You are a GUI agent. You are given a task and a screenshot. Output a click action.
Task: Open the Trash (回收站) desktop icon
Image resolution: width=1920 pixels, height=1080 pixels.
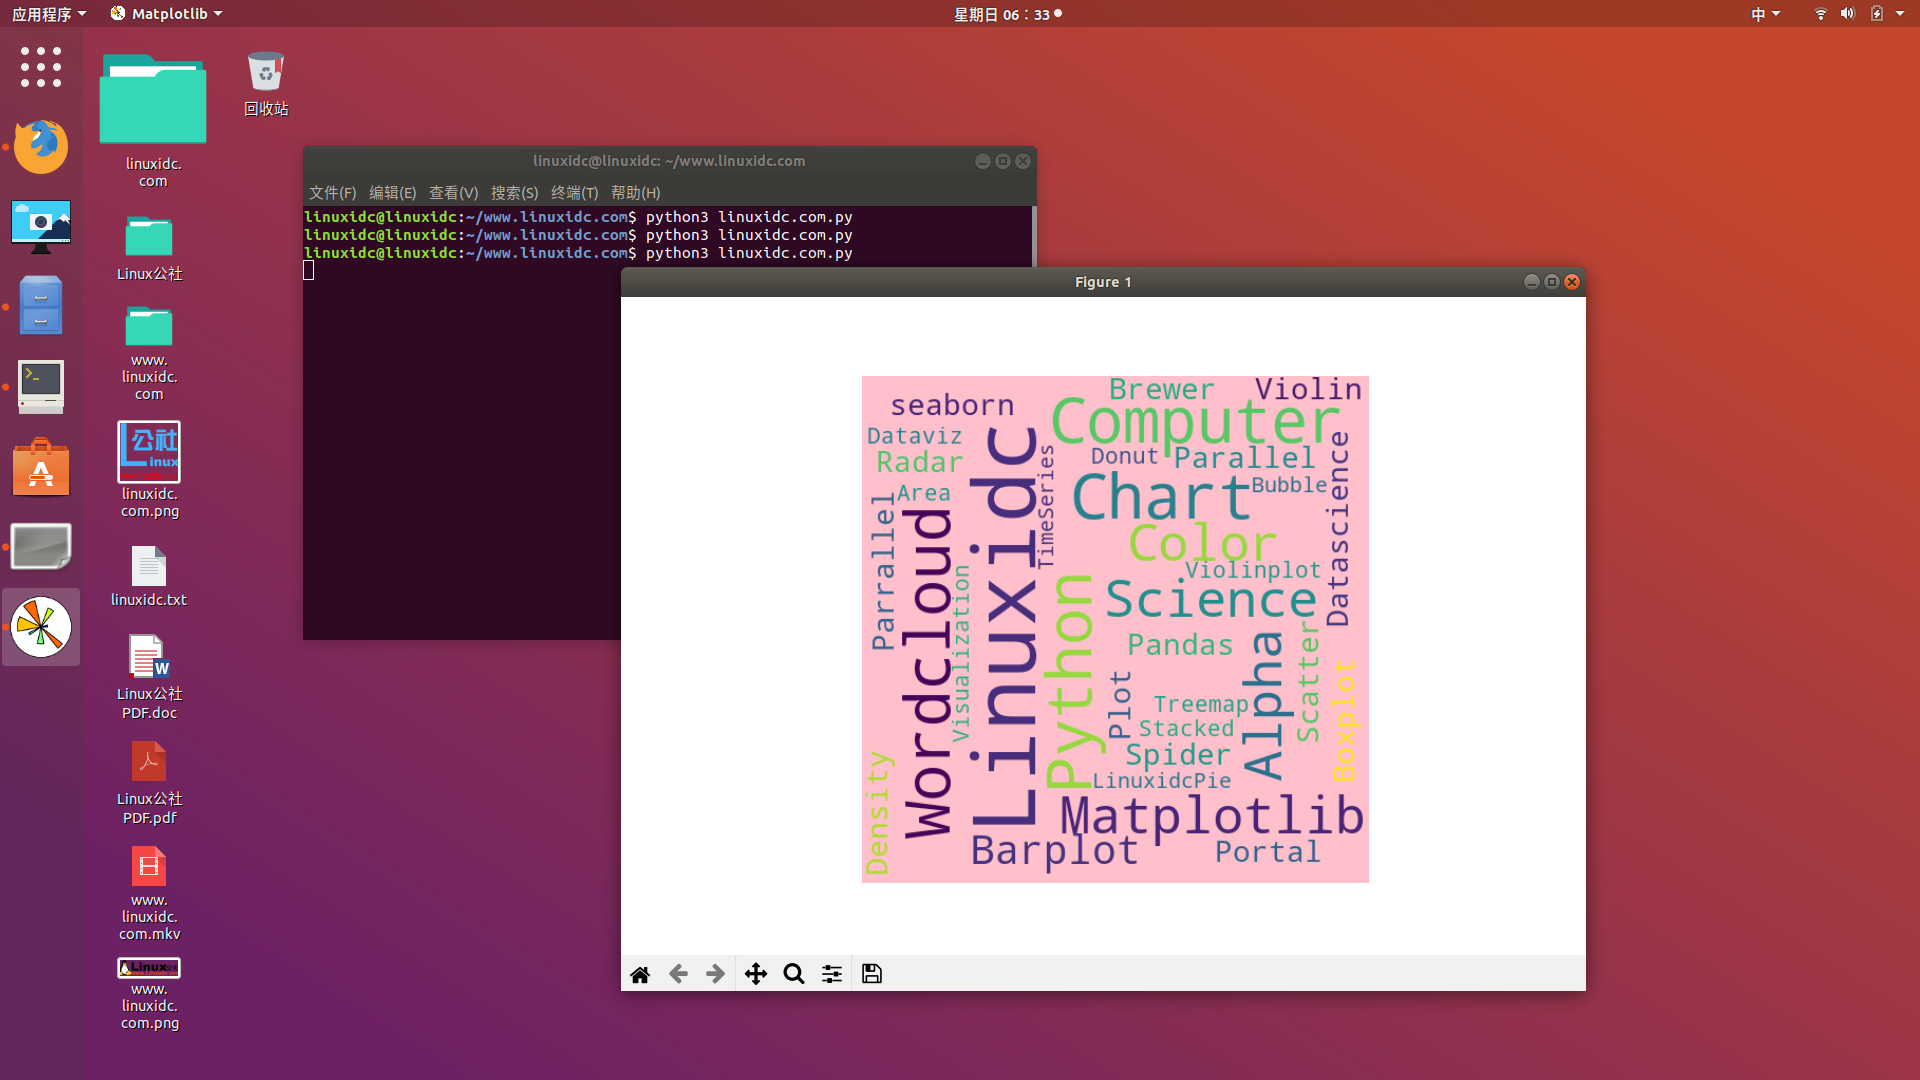pyautogui.click(x=266, y=84)
